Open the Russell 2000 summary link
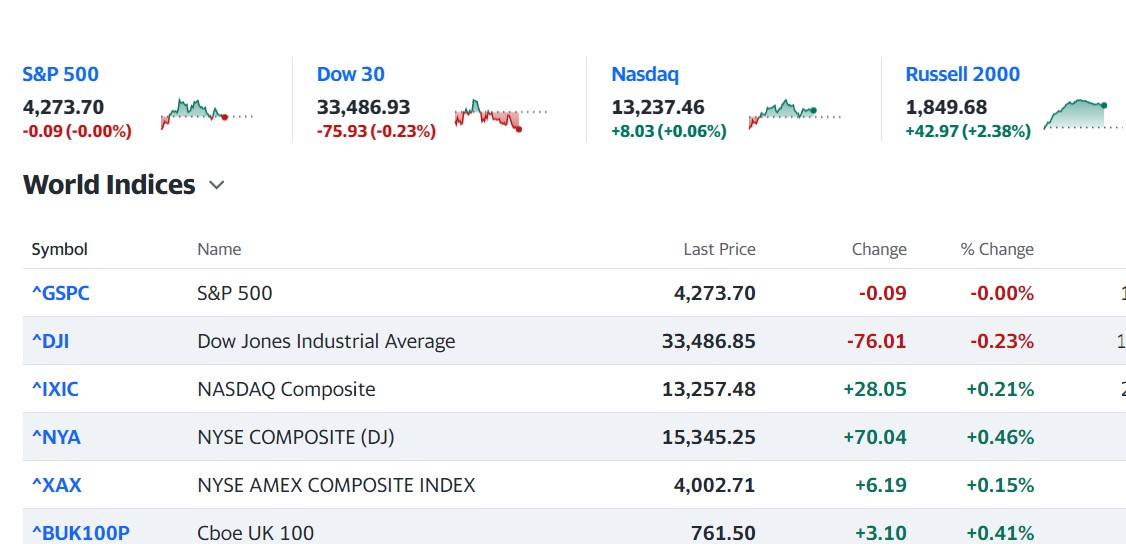The width and height of the screenshot is (1126, 544). [962, 75]
